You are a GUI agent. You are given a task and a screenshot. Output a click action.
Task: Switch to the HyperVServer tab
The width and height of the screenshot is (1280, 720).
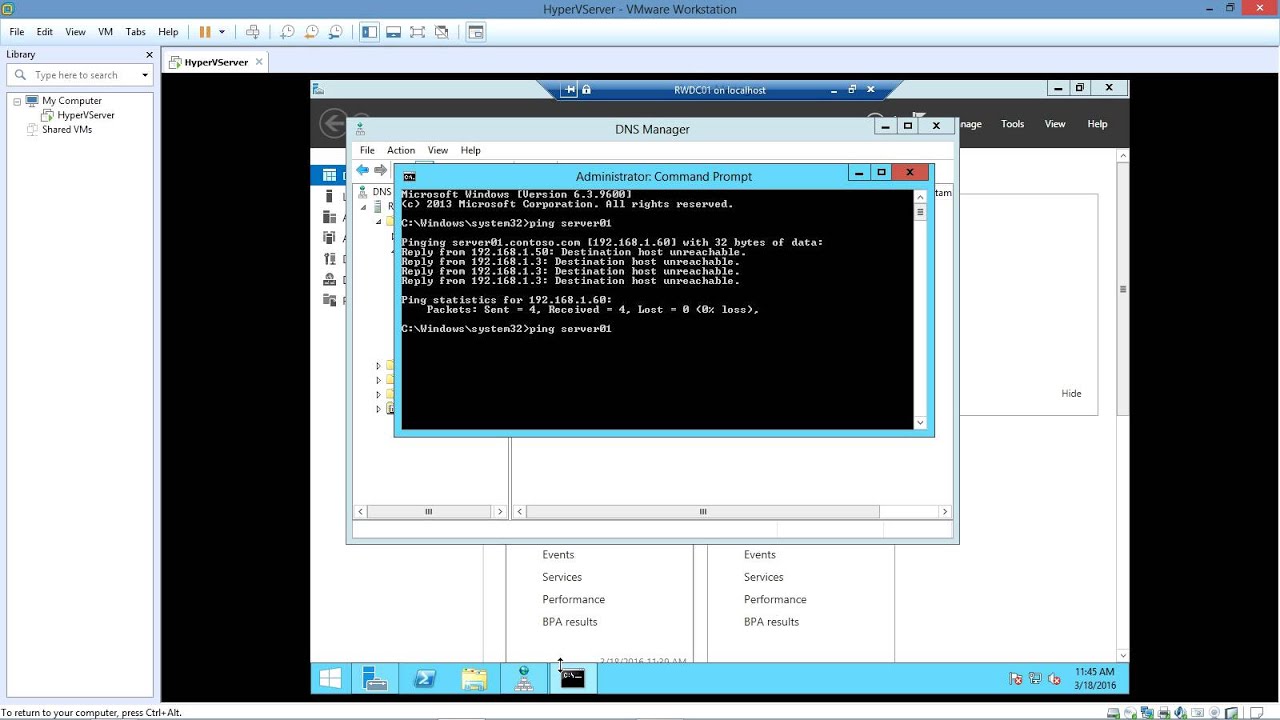(216, 62)
